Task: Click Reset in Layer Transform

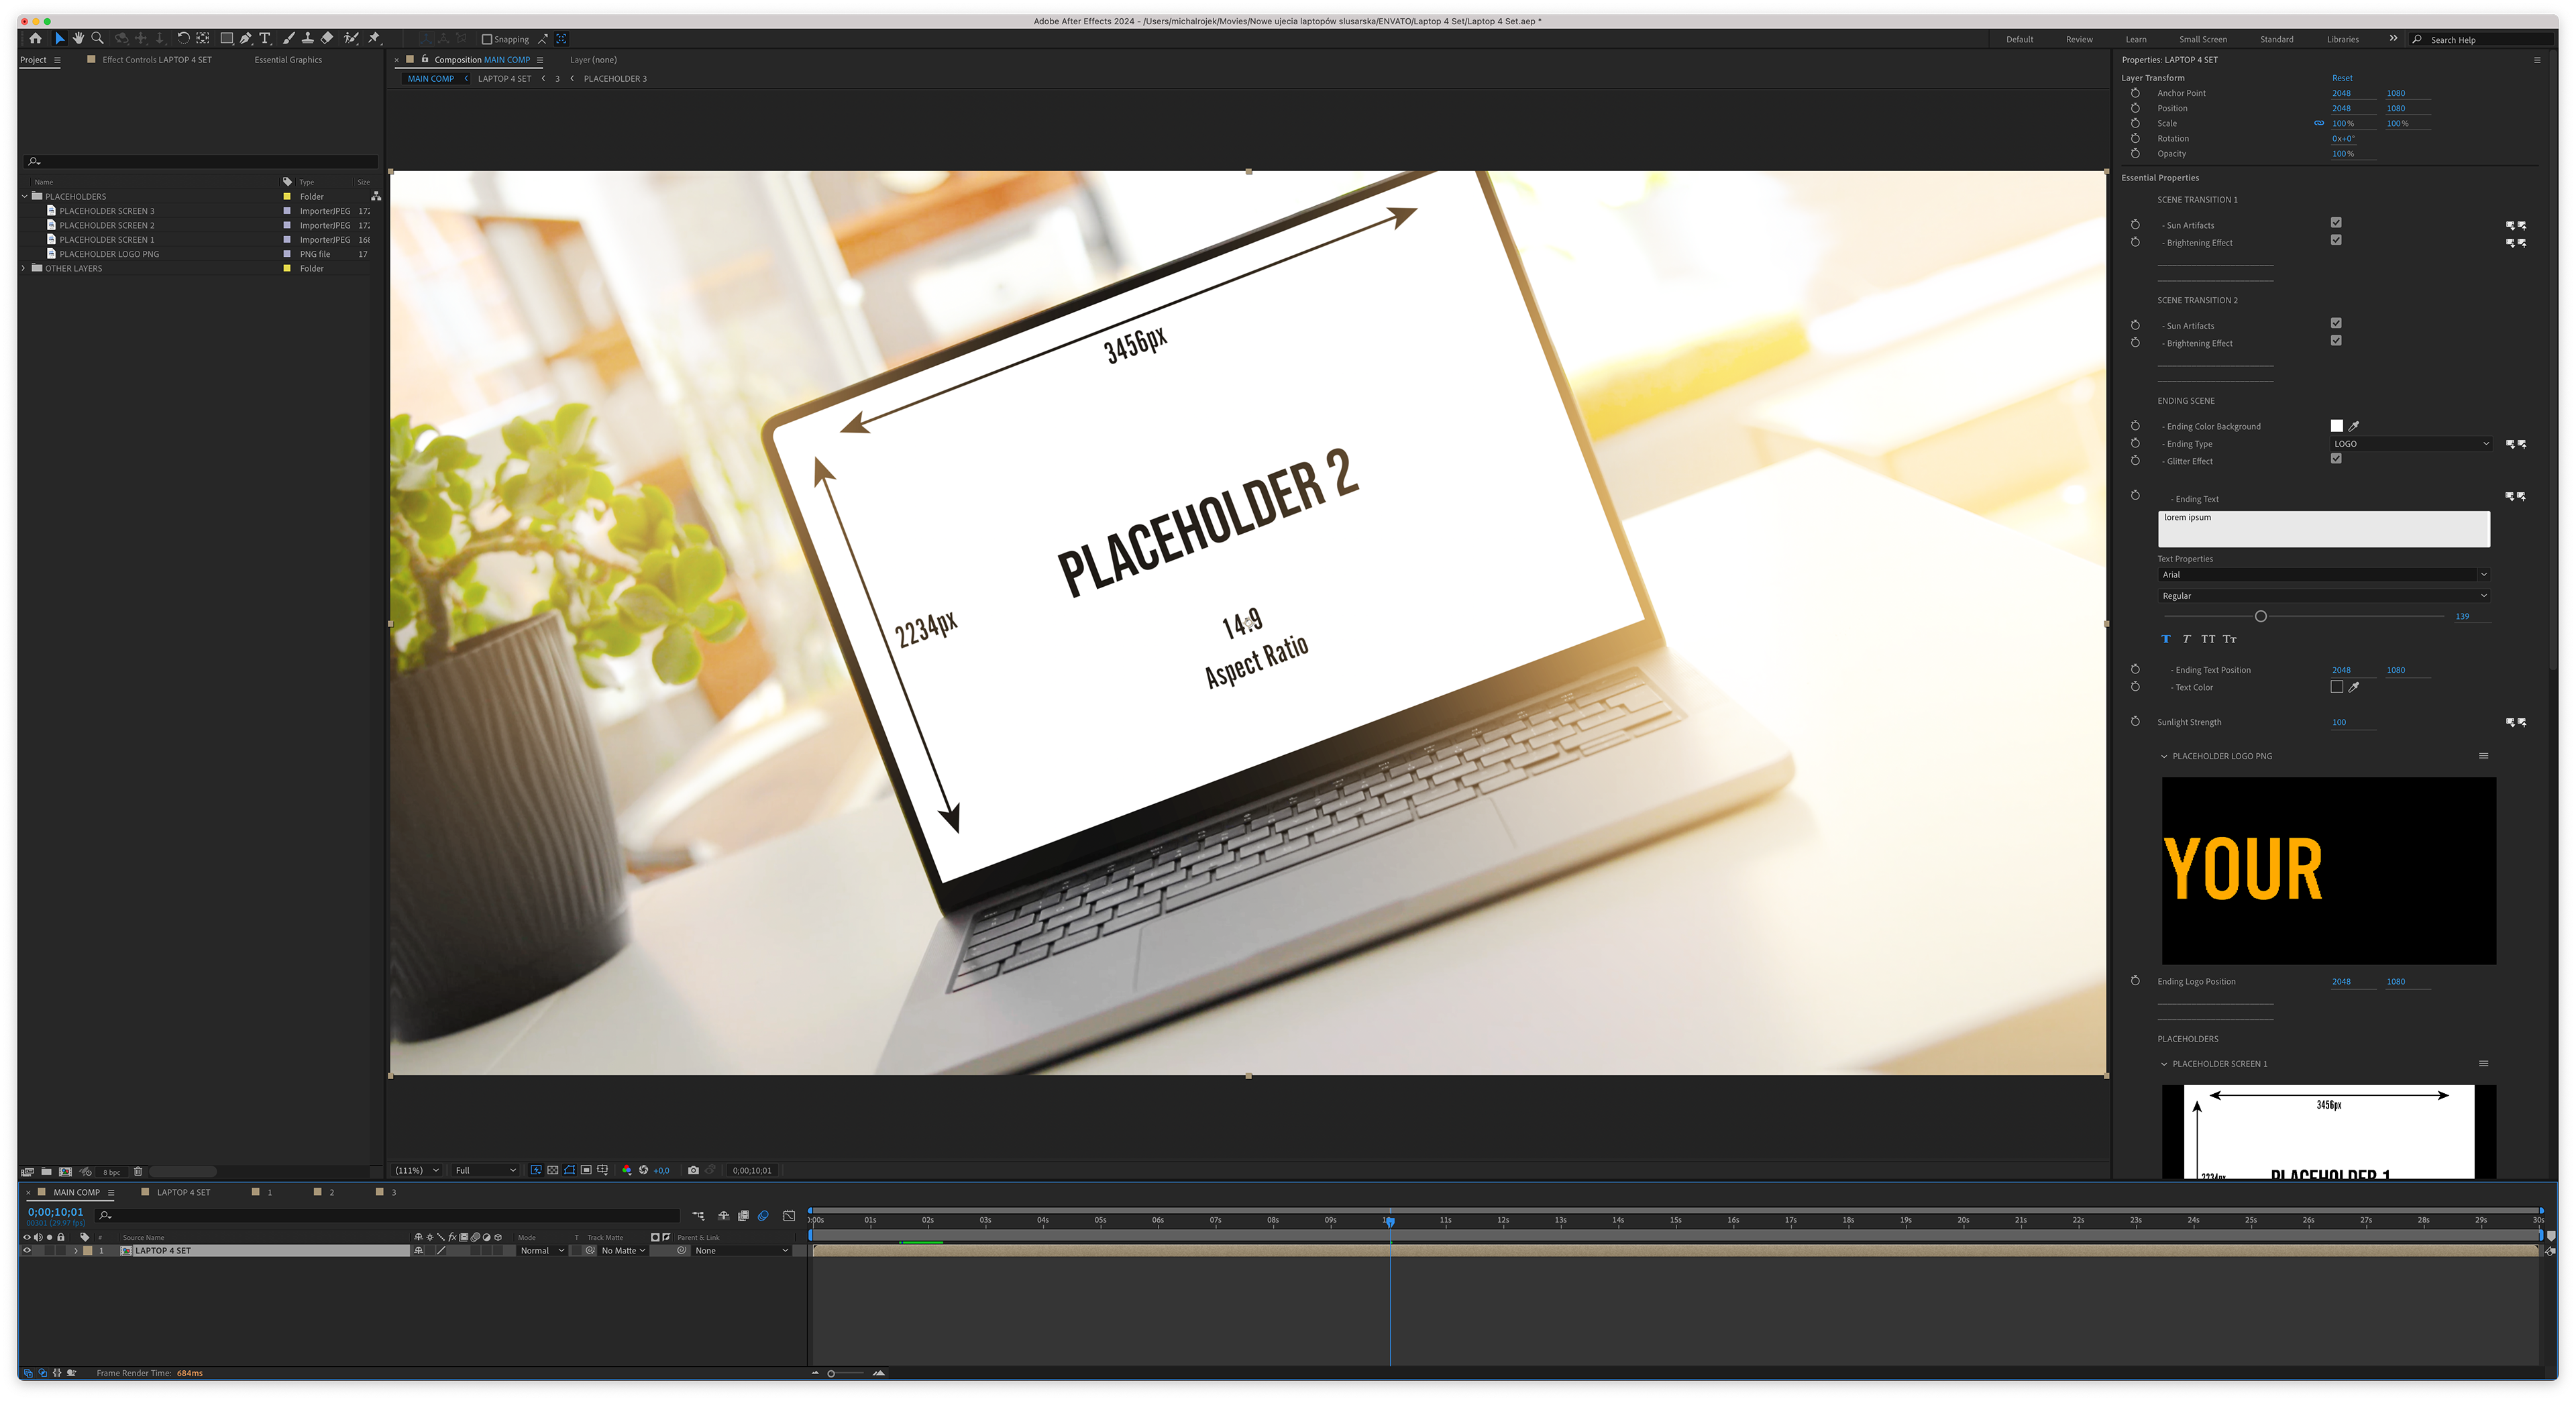Action: 2342,78
